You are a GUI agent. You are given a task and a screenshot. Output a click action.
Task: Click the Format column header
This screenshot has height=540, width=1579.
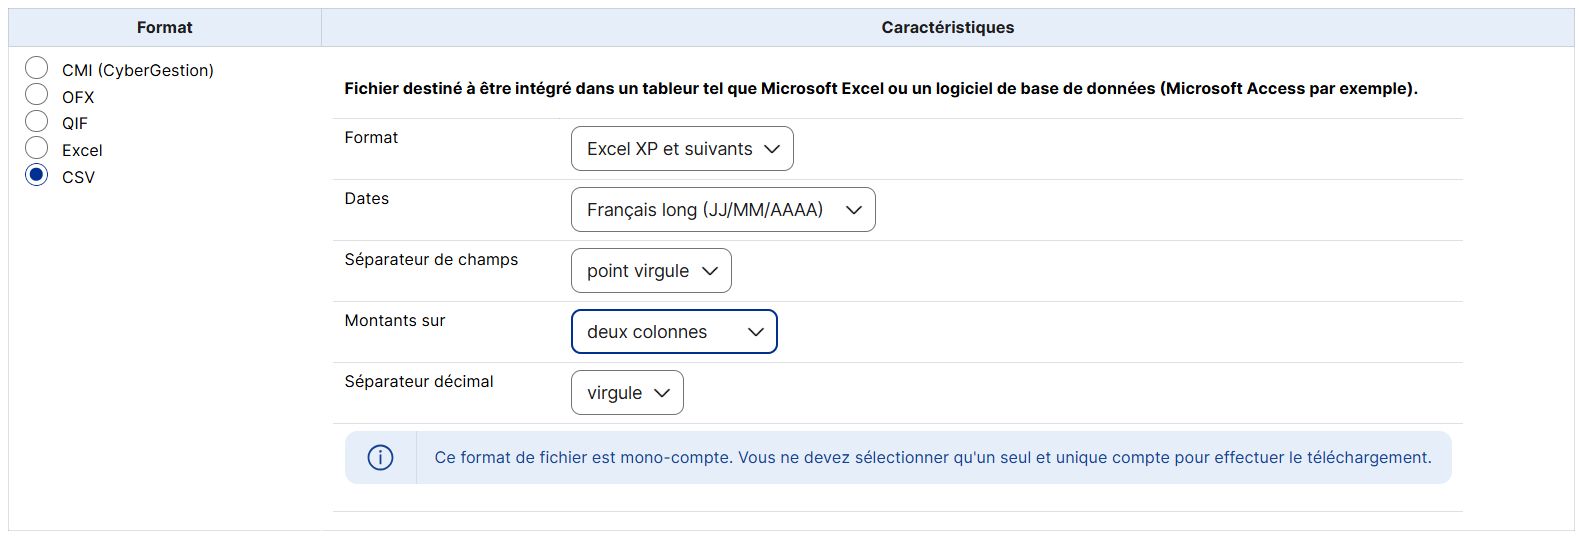(x=165, y=28)
